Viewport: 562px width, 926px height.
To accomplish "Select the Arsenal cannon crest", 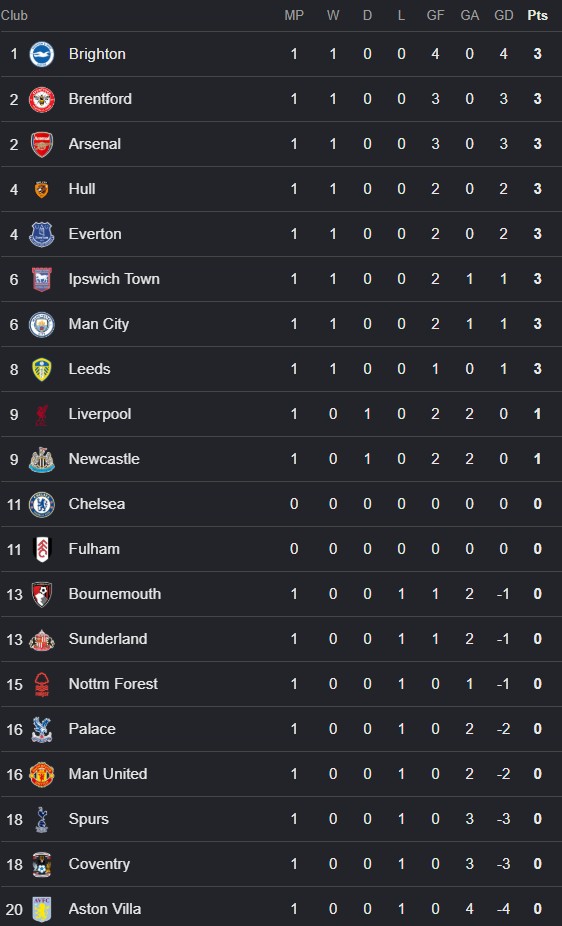I will coord(42,144).
